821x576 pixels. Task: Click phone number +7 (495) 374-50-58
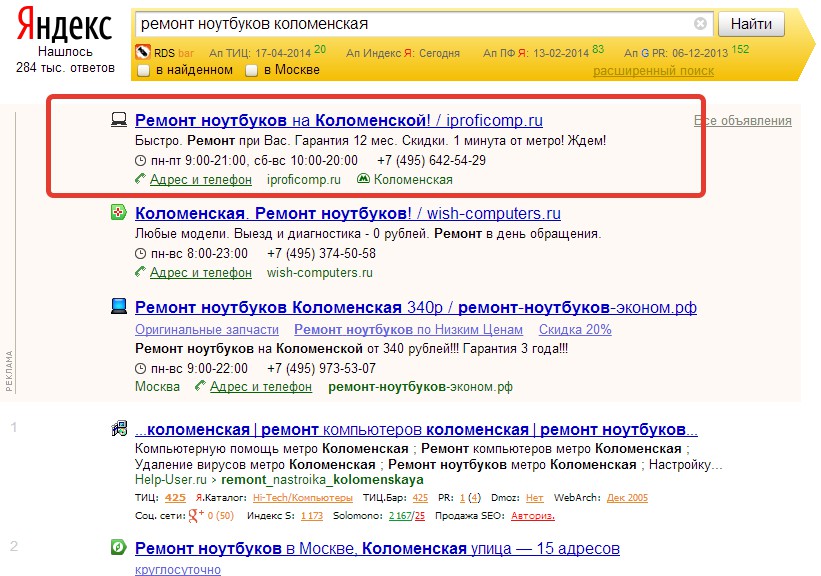(x=321, y=253)
